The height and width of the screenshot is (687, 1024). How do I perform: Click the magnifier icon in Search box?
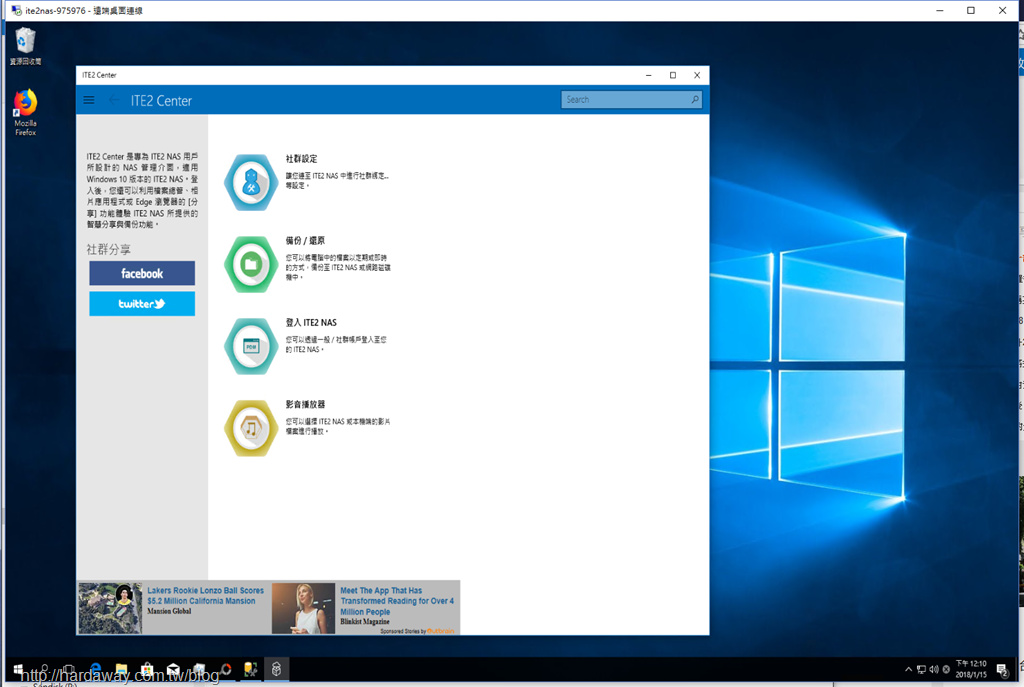[x=695, y=99]
